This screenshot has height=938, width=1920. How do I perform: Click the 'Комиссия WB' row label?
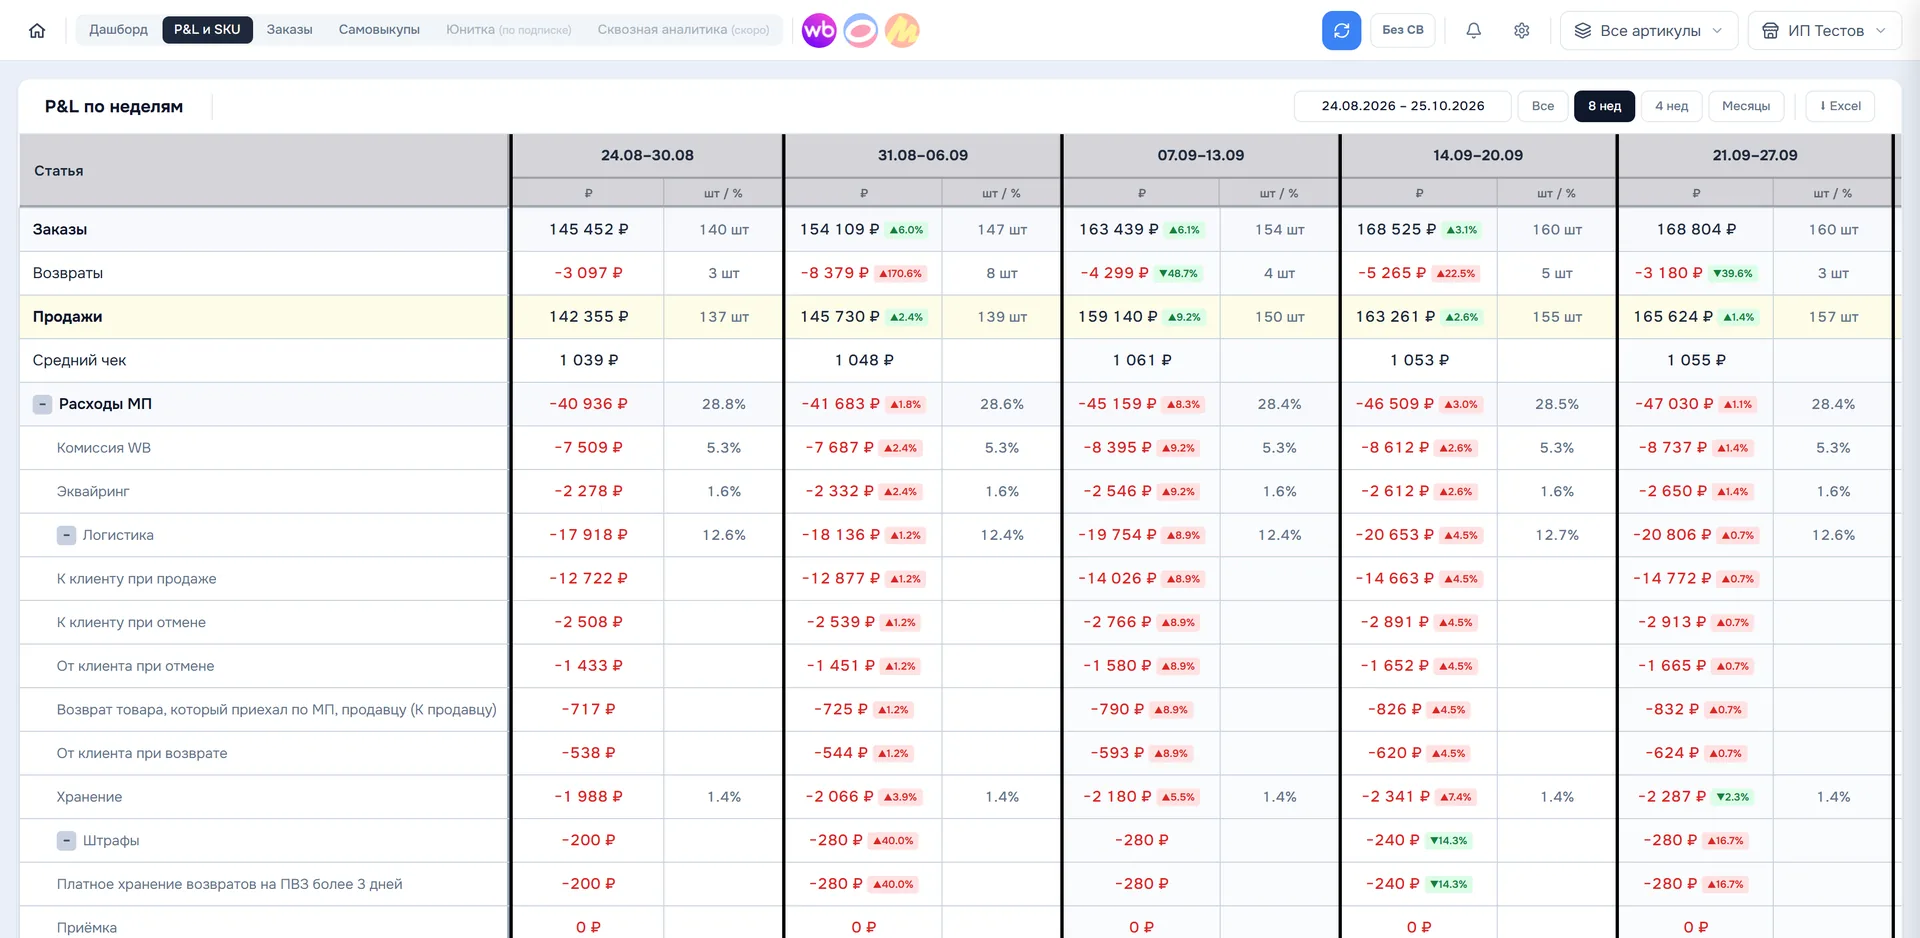pos(104,448)
